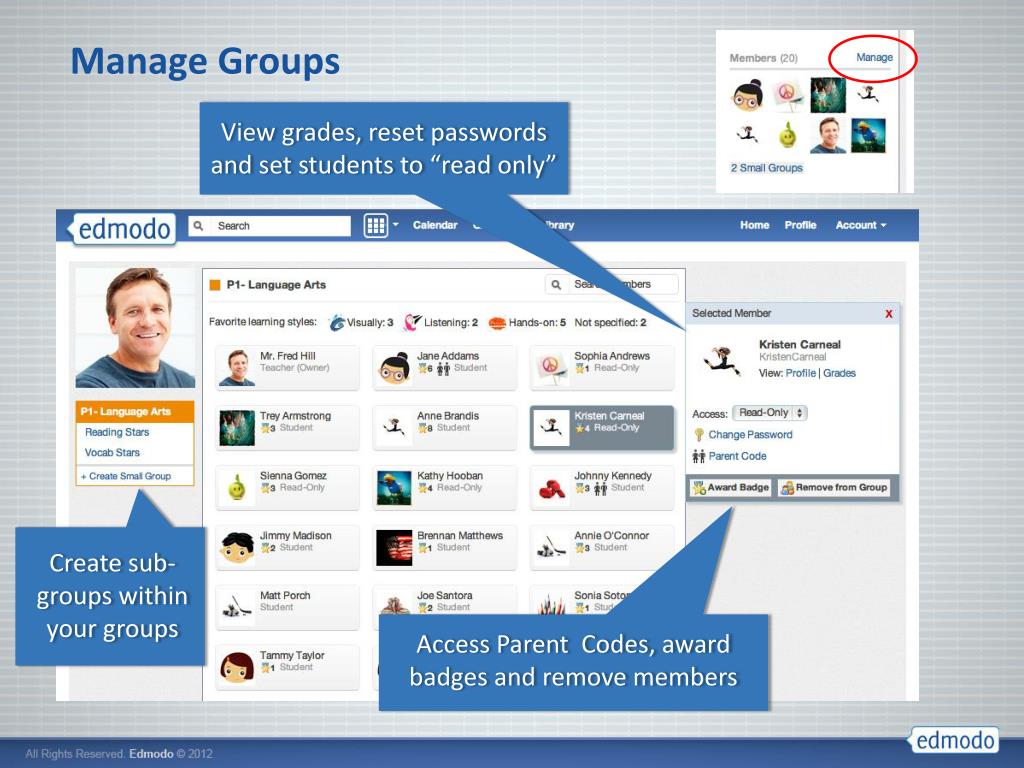The height and width of the screenshot is (768, 1024).
Task: Click Sophia Andrews peace sign avatar
Action: pos(551,368)
